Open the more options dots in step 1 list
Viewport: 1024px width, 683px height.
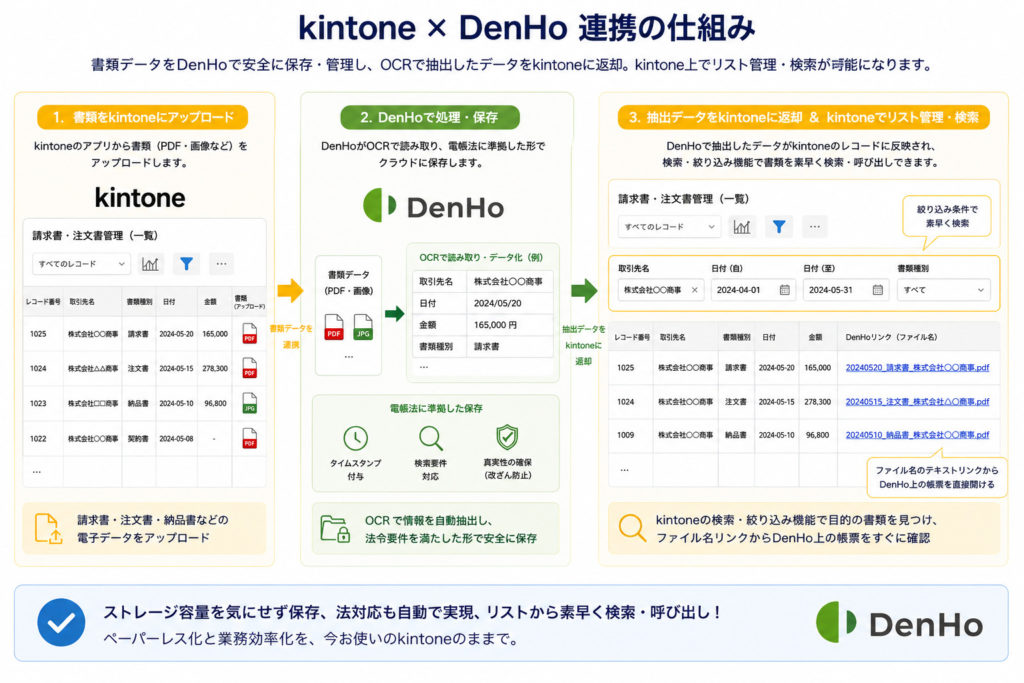tap(221, 264)
